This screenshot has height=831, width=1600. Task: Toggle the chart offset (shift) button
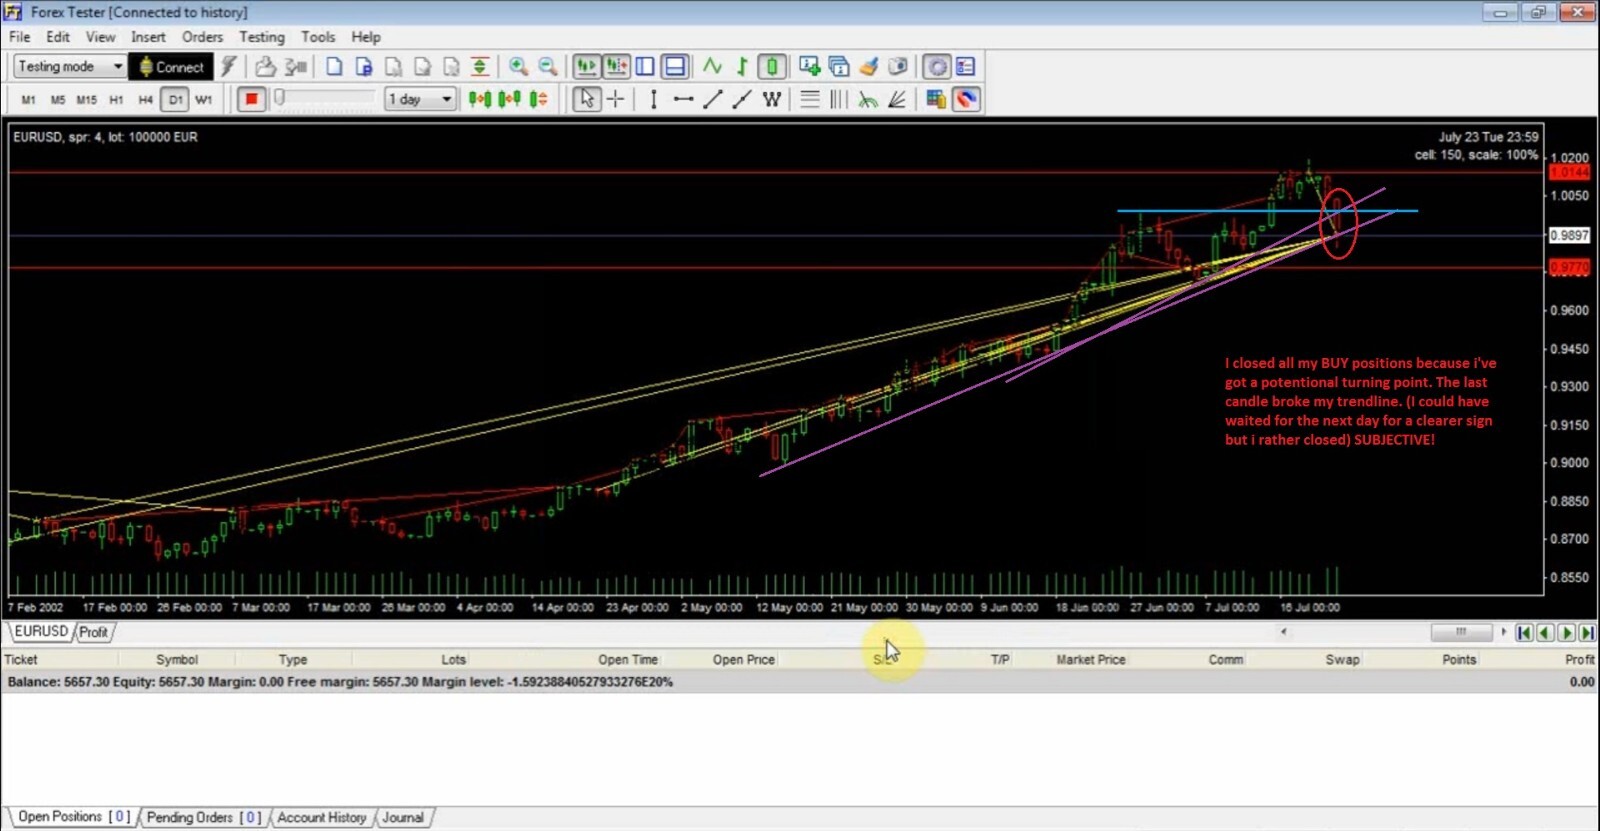(616, 67)
